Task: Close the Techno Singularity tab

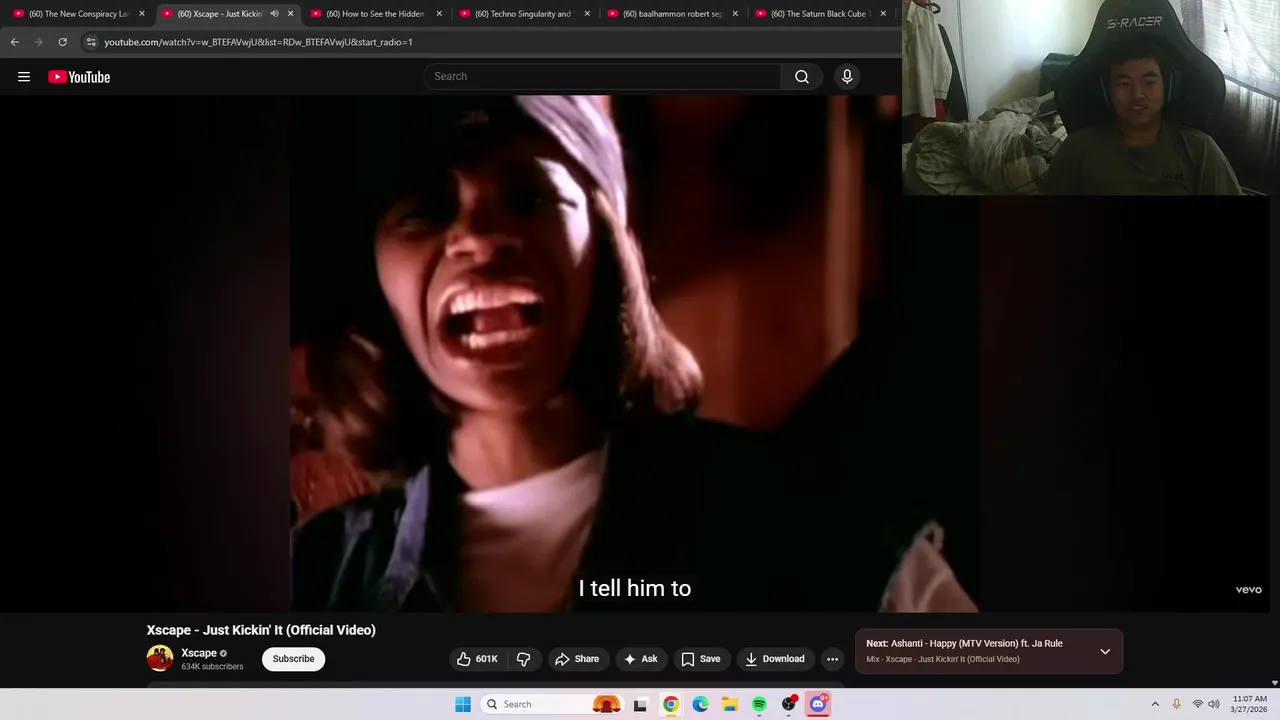Action: (x=587, y=14)
